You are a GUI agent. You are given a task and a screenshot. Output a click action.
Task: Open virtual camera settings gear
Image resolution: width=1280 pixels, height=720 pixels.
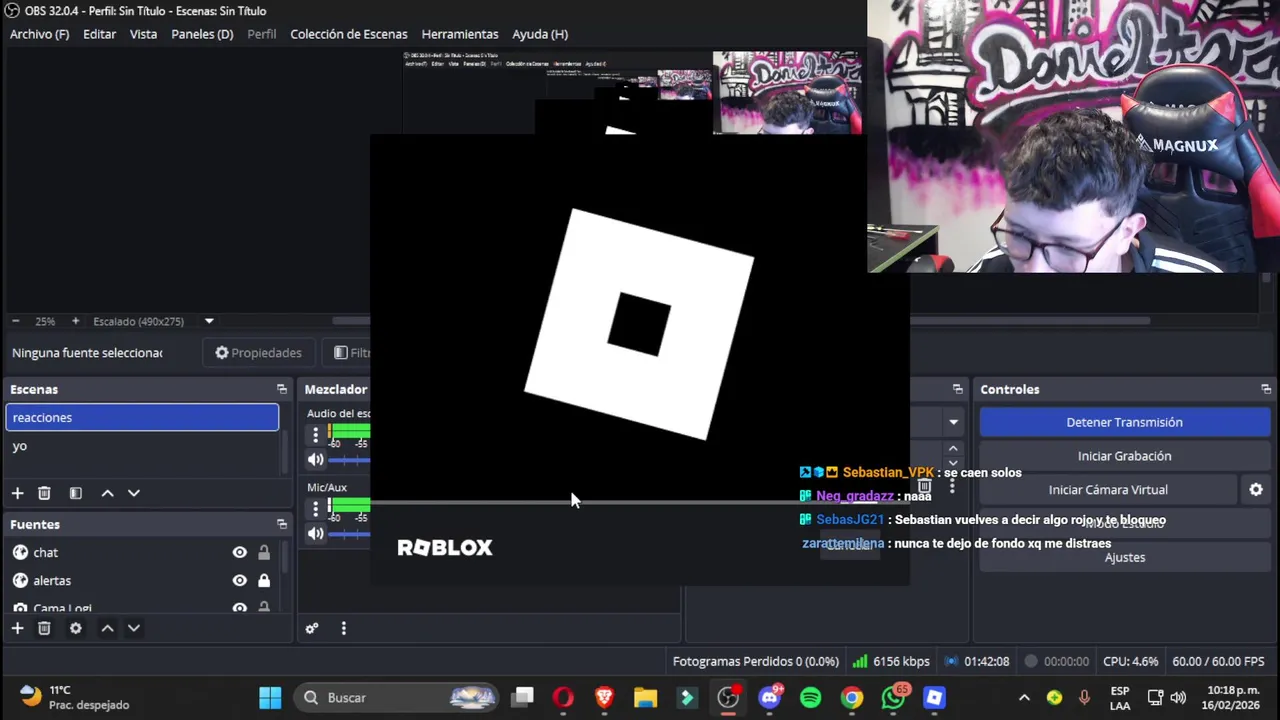point(1256,489)
